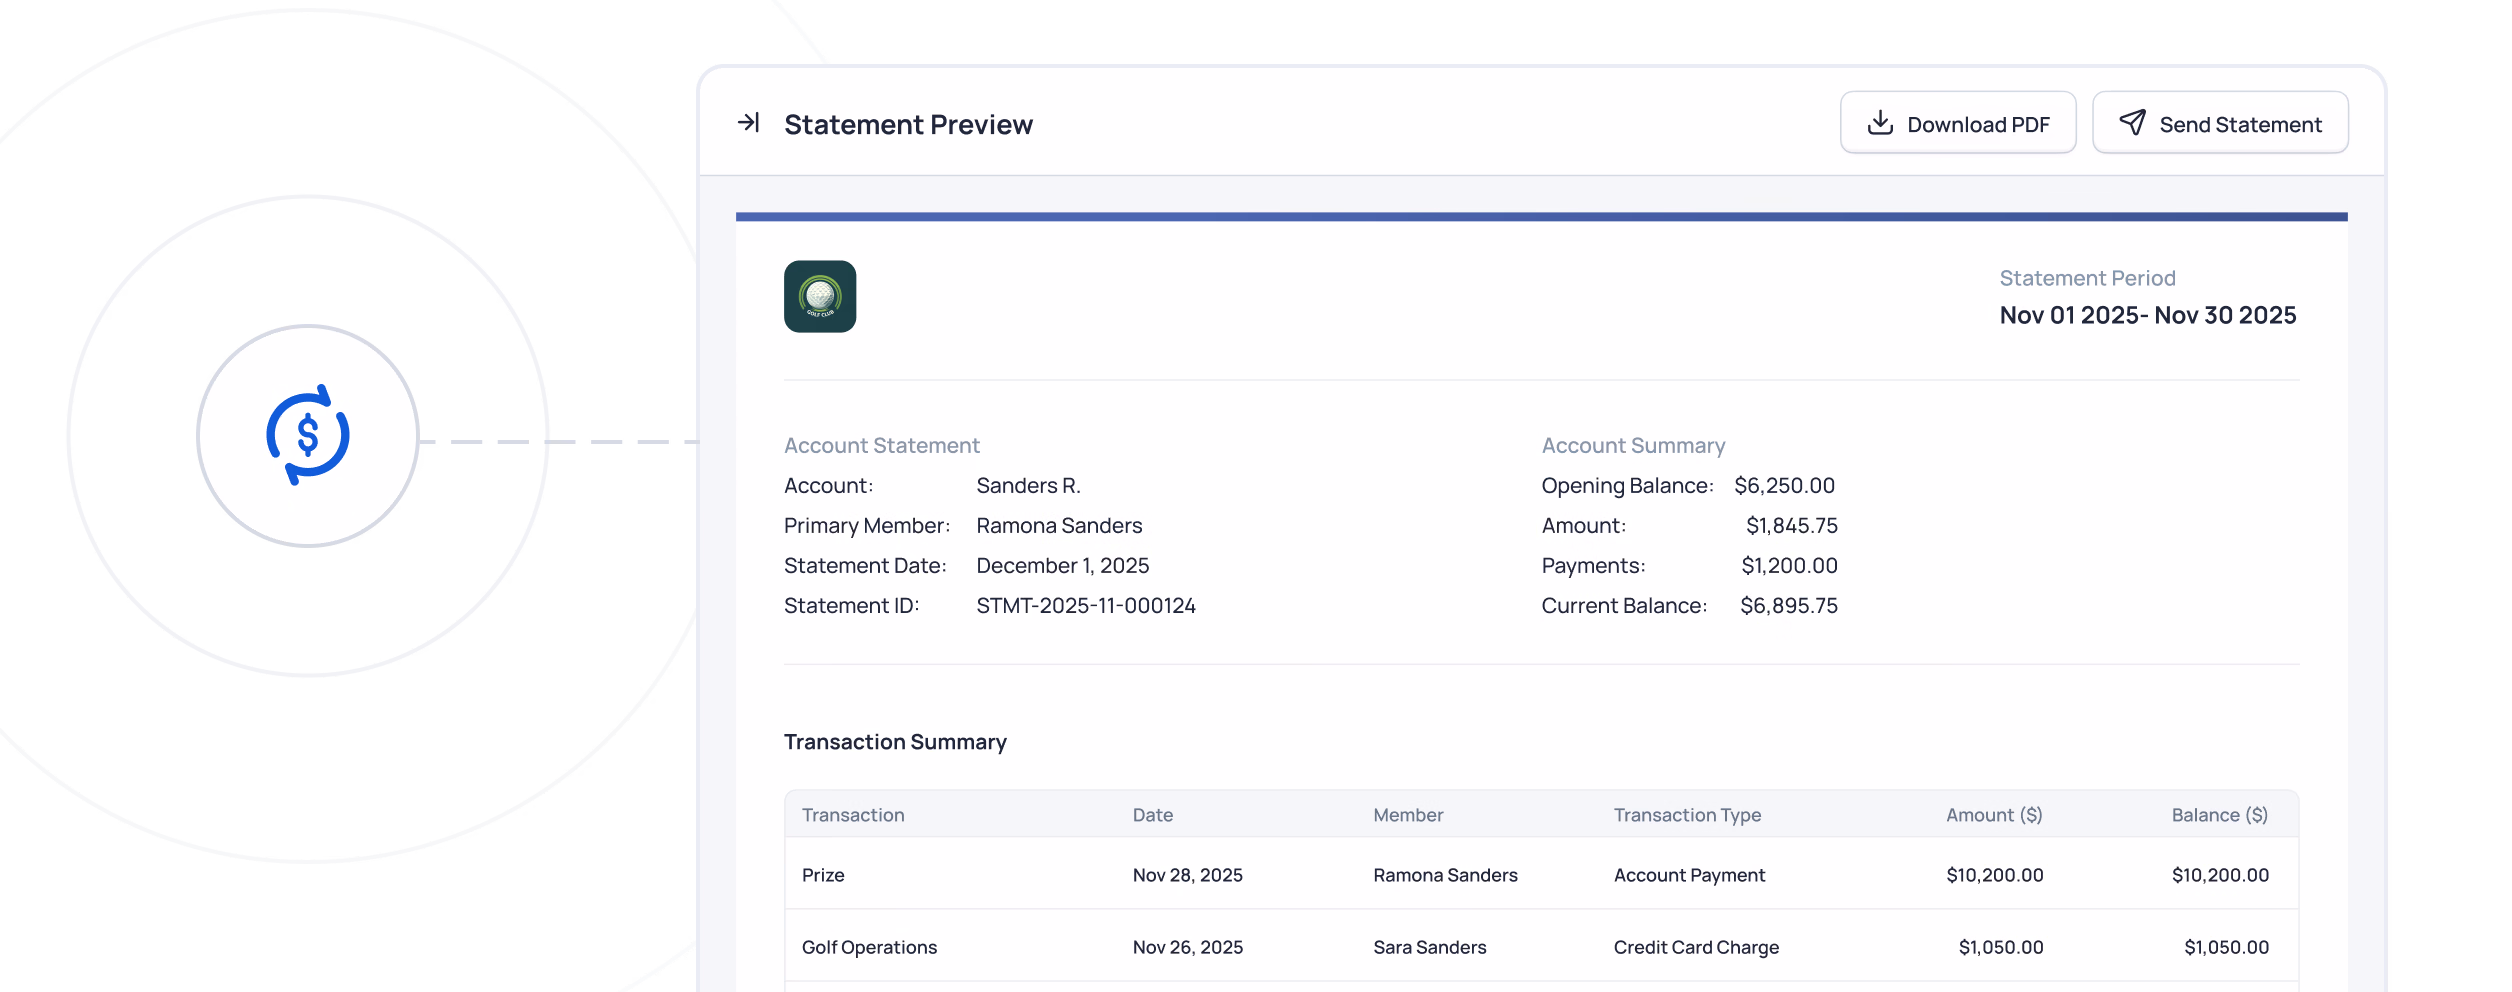Click the Golf Operations transaction cell
The width and height of the screenshot is (2512, 992).
[x=869, y=947]
